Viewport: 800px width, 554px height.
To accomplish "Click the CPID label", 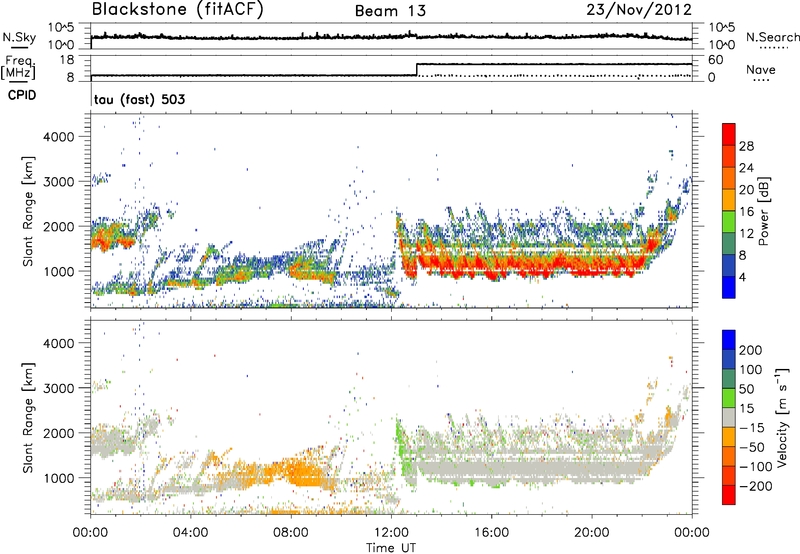I will (22, 95).
